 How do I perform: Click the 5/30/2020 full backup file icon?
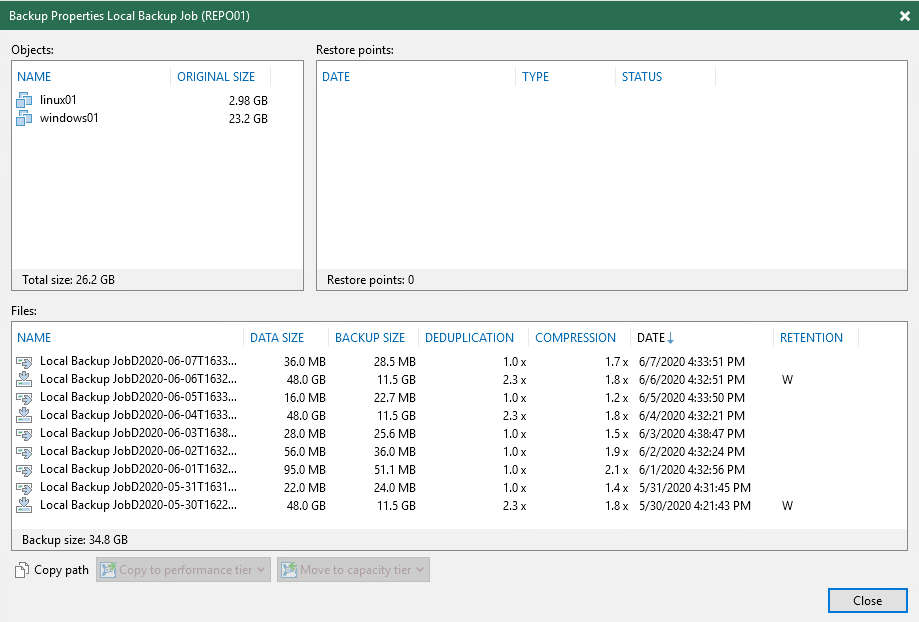coord(24,506)
